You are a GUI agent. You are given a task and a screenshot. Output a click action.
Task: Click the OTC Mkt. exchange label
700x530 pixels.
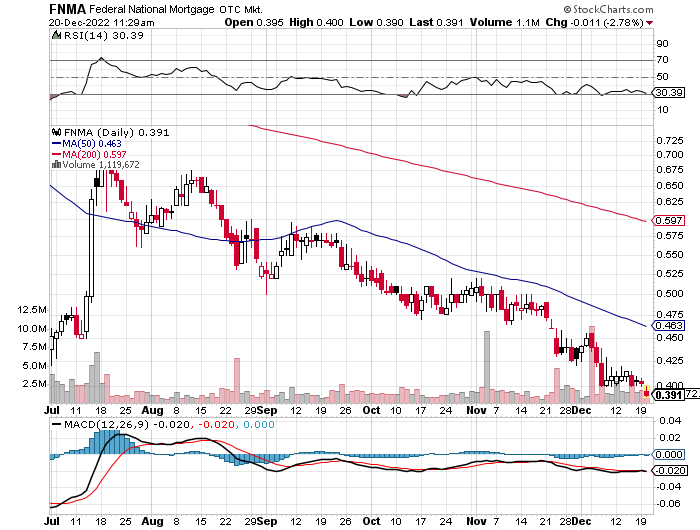coord(241,9)
